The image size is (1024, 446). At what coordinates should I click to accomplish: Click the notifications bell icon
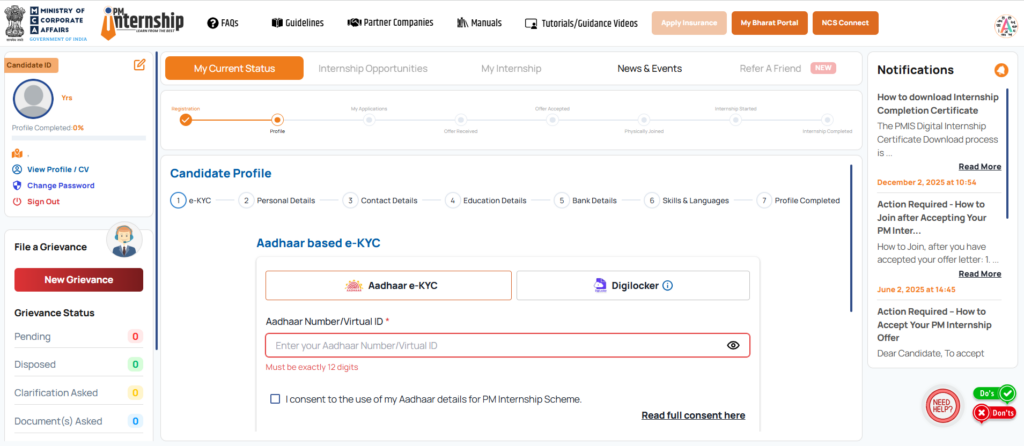[1000, 70]
